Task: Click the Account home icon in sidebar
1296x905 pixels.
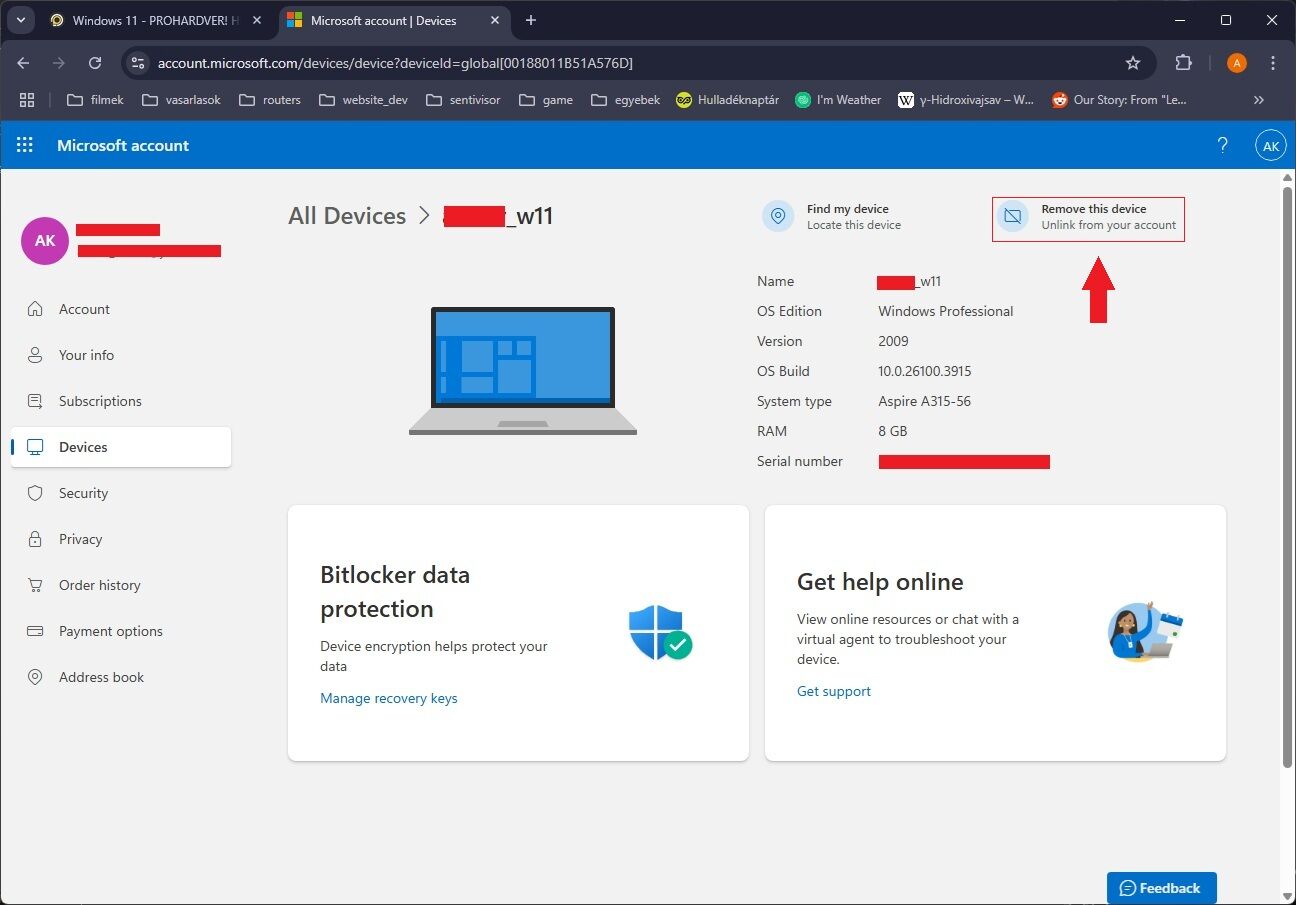Action: coord(35,309)
